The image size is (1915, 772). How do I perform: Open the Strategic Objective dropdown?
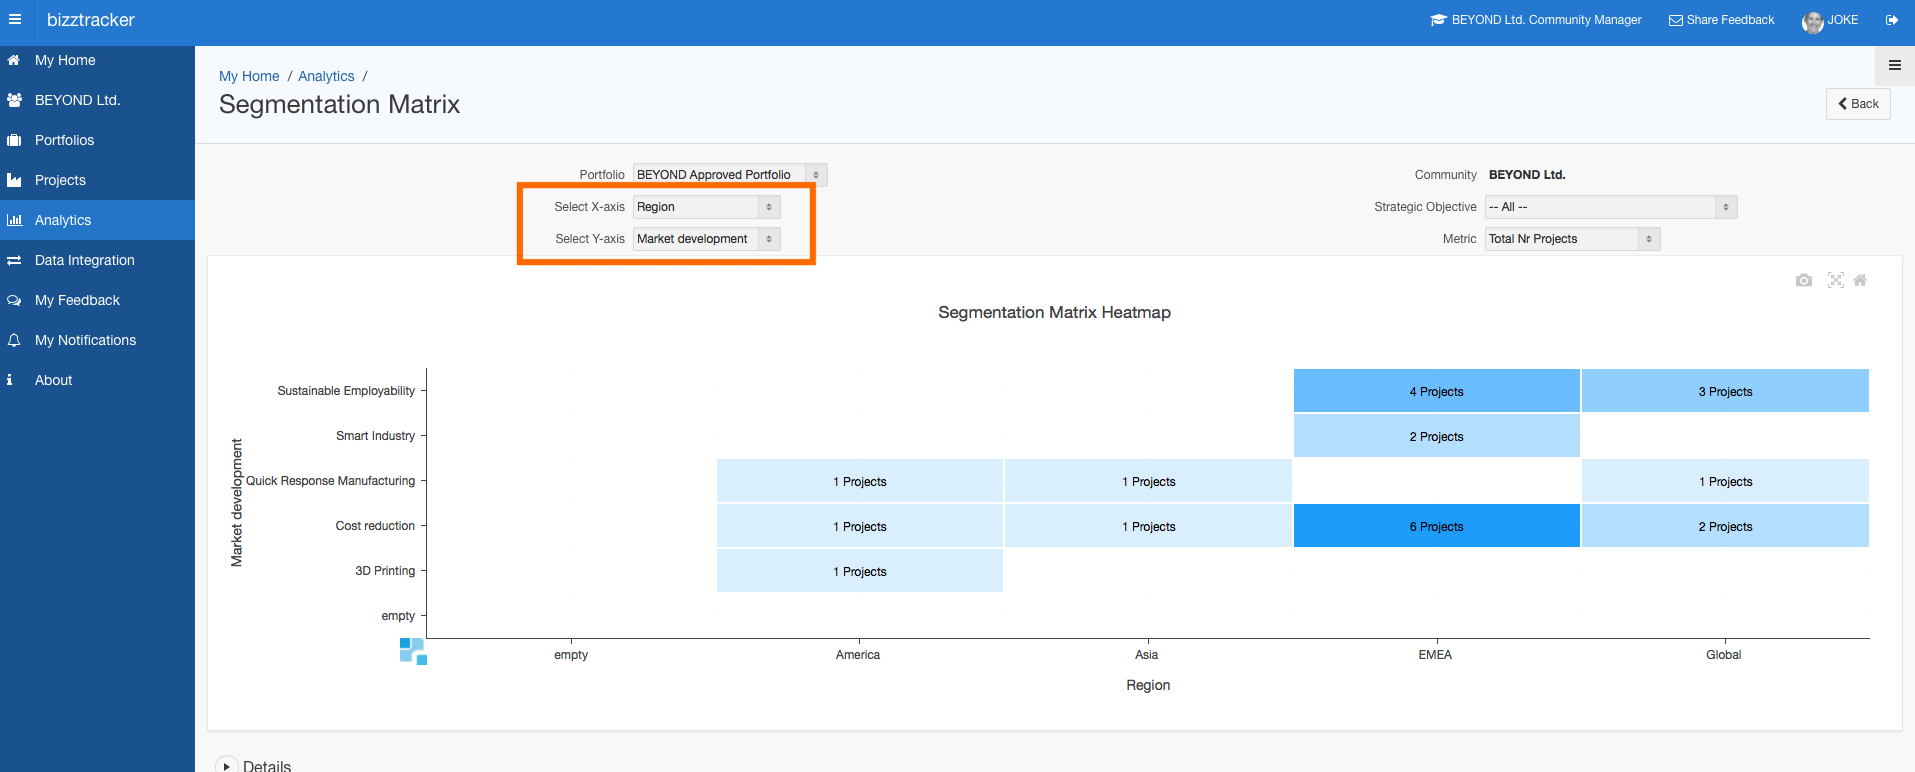point(1611,207)
